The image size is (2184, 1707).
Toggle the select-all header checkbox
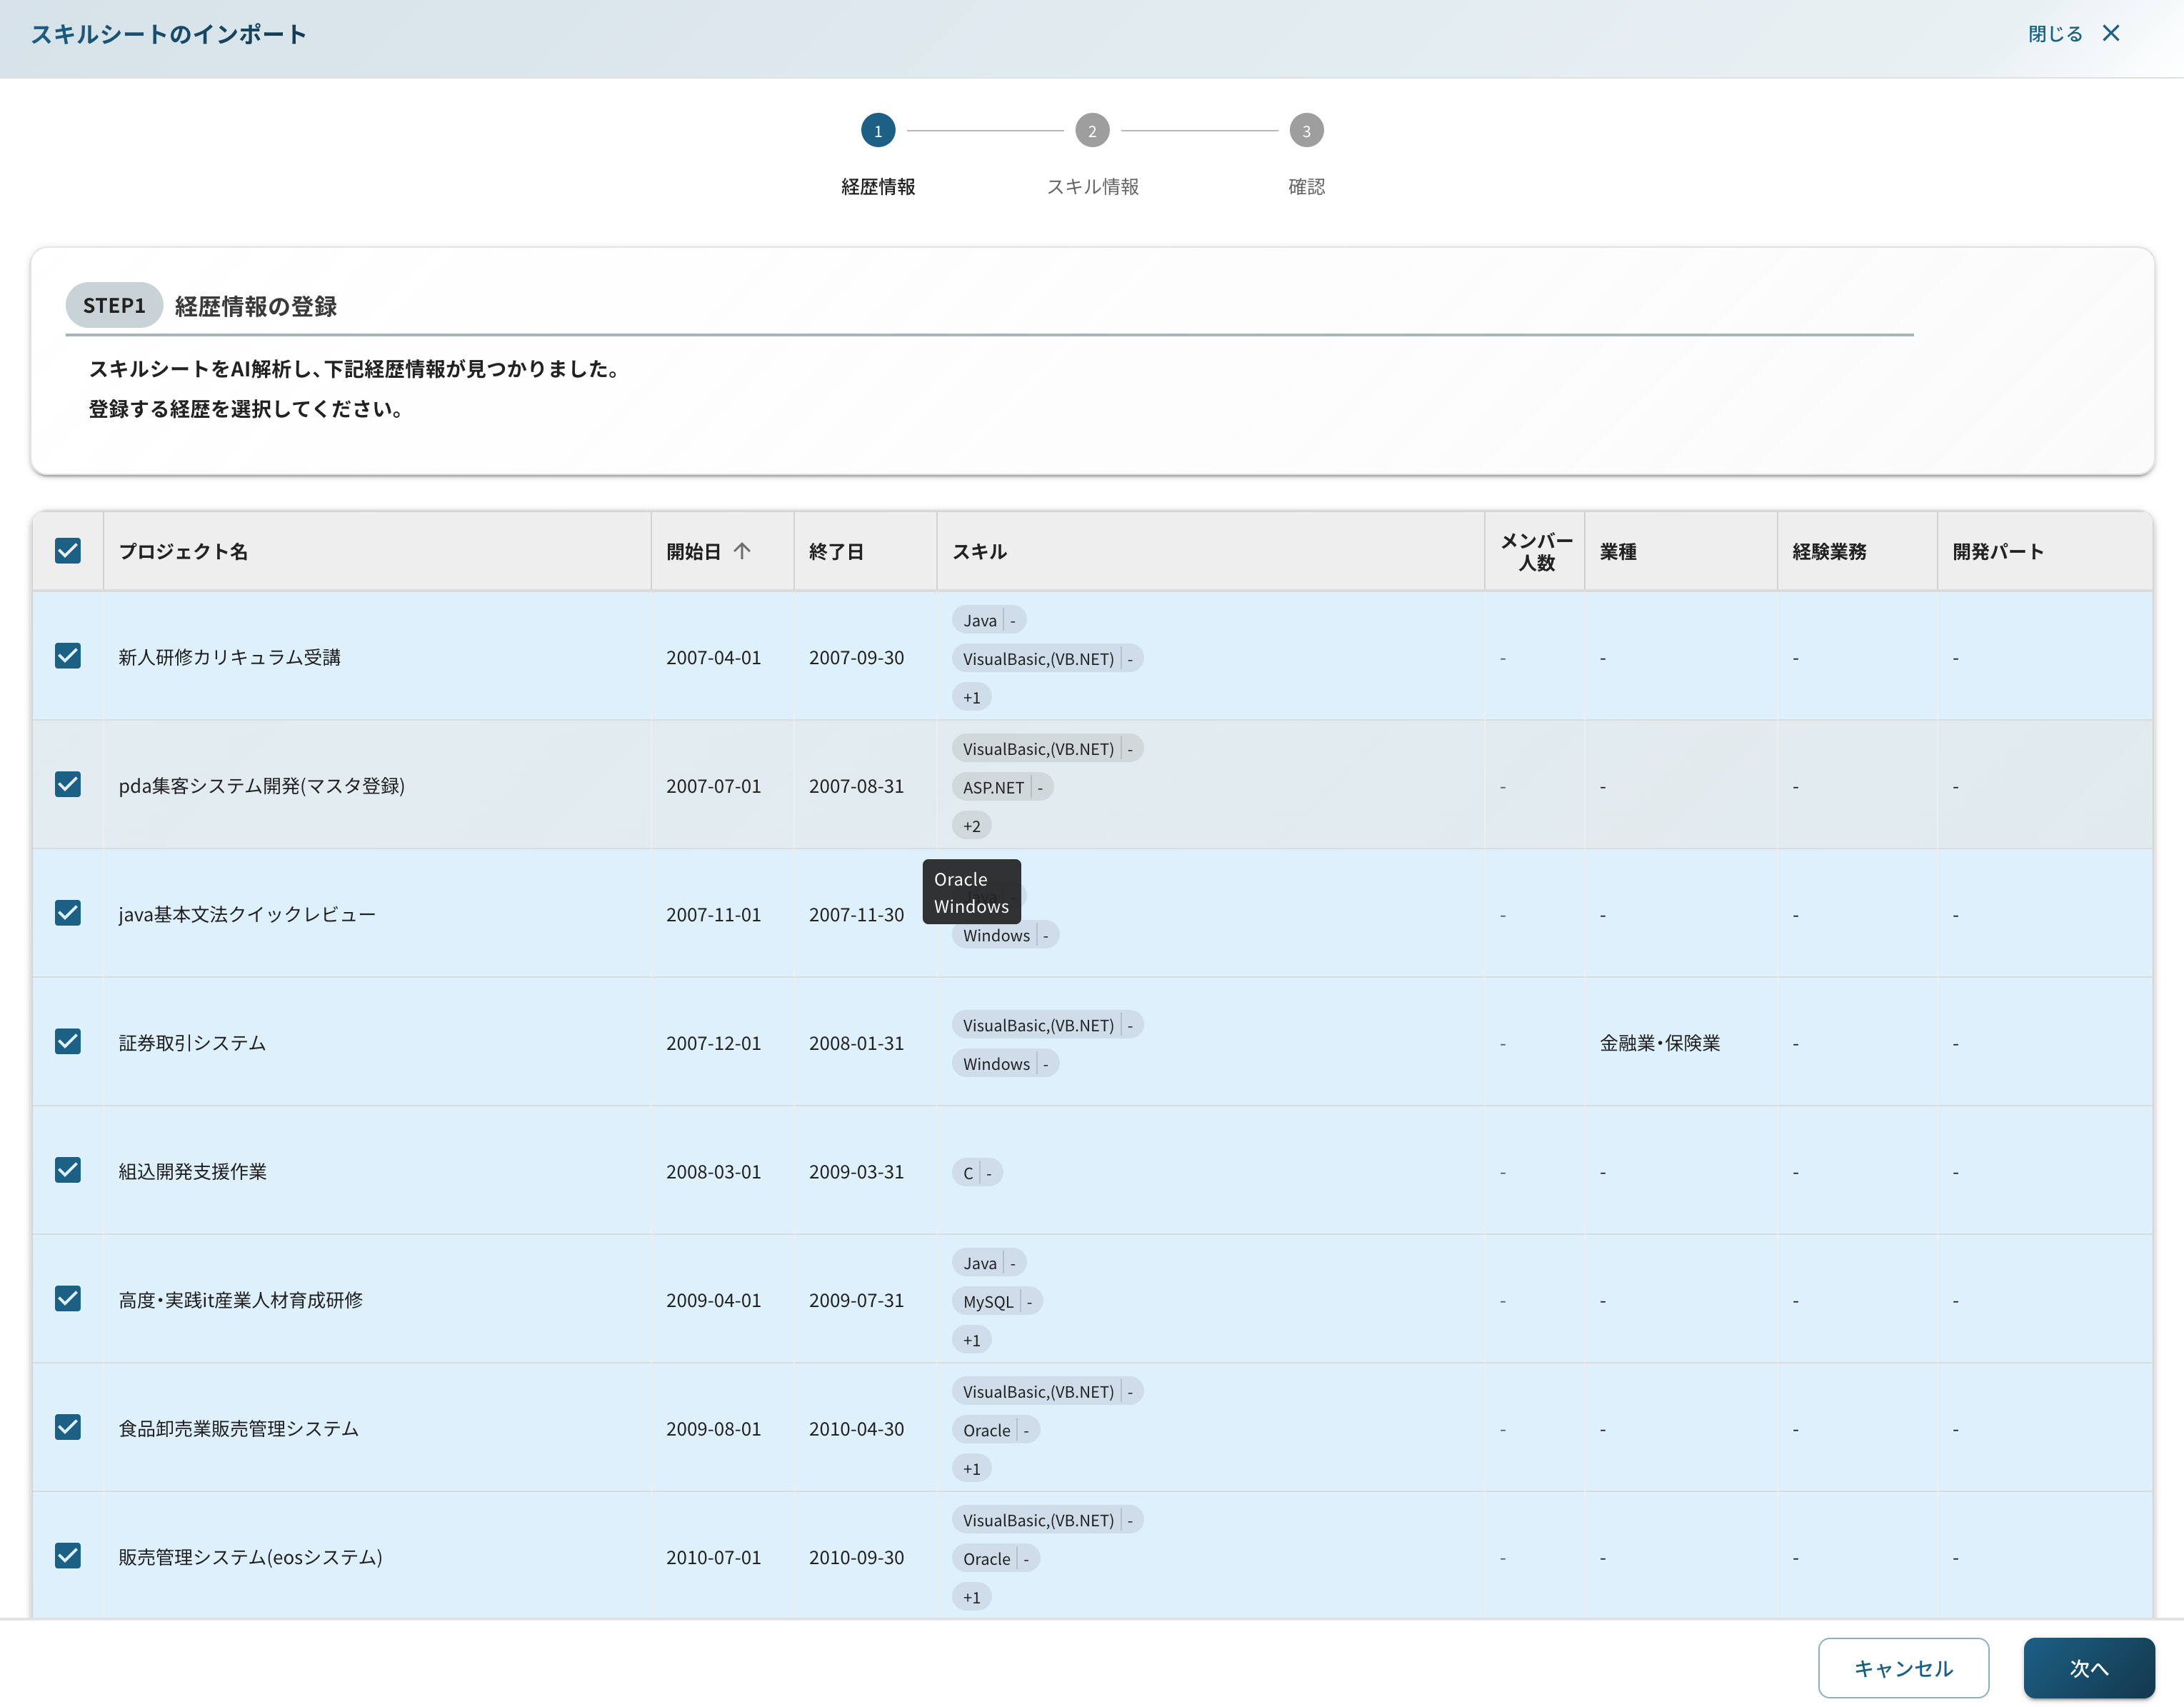click(x=68, y=551)
